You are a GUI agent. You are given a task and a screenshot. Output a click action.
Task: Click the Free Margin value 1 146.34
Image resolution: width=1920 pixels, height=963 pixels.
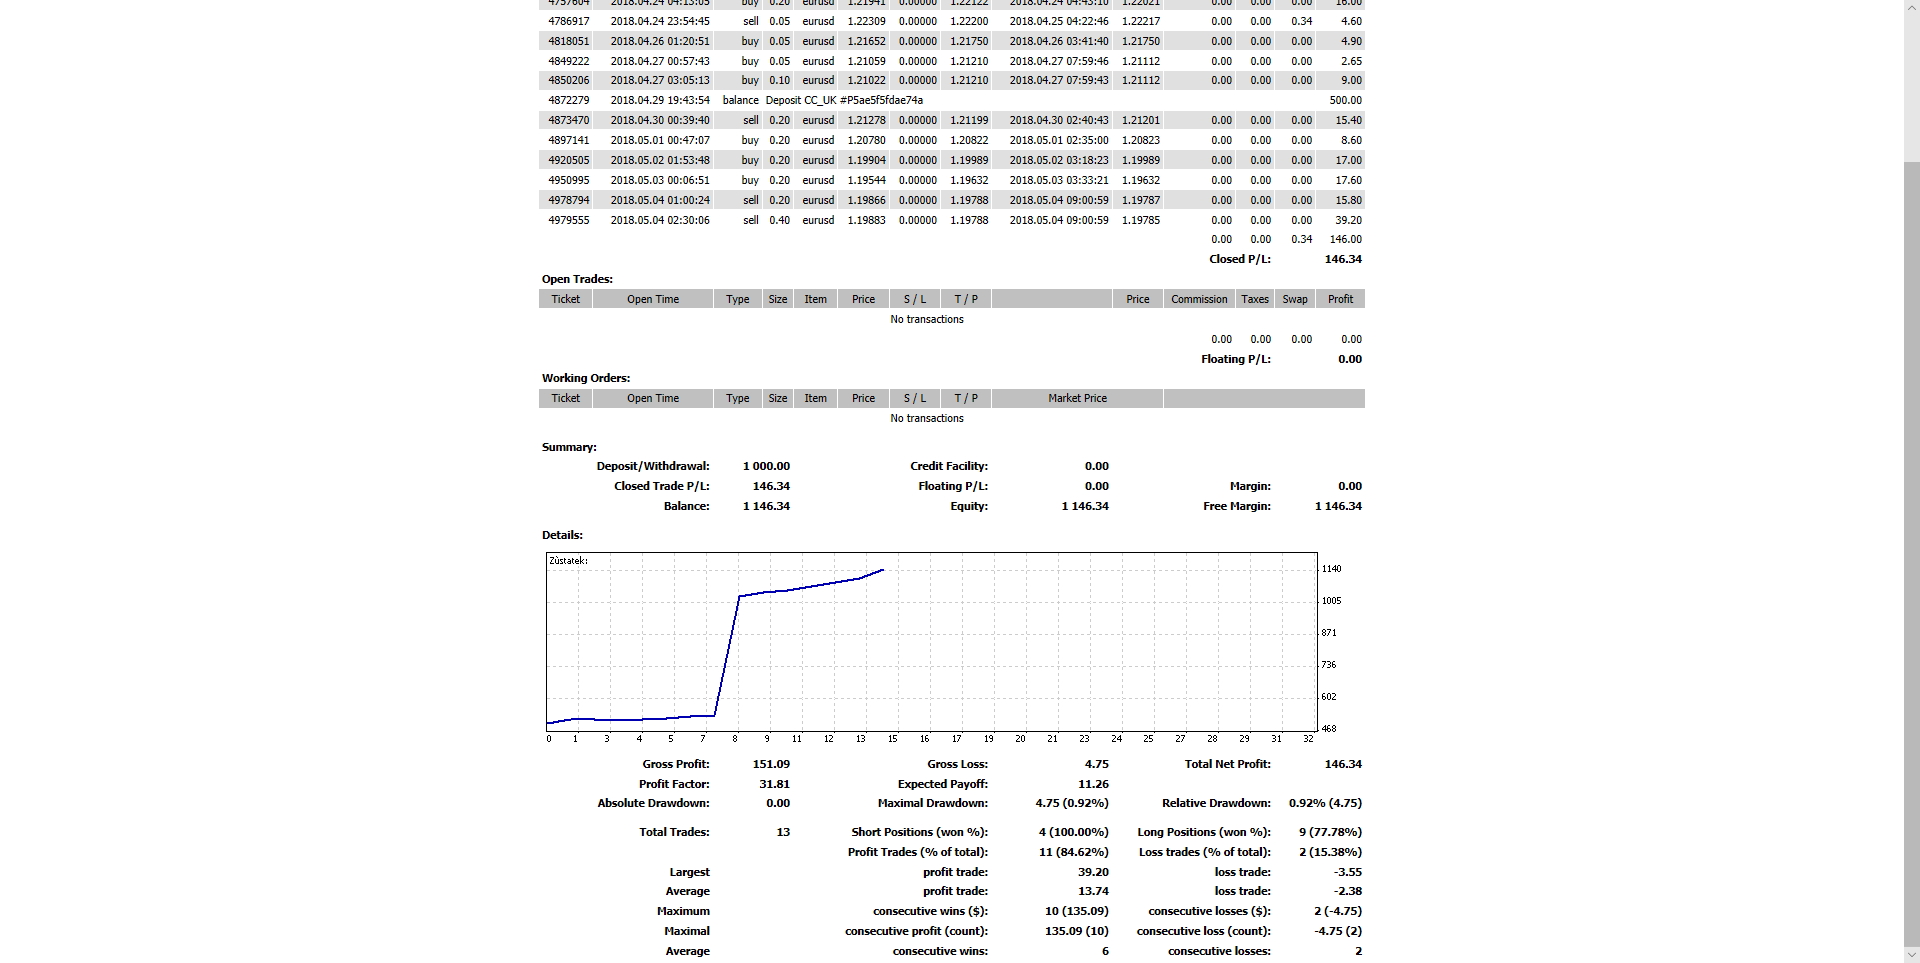tap(1338, 506)
